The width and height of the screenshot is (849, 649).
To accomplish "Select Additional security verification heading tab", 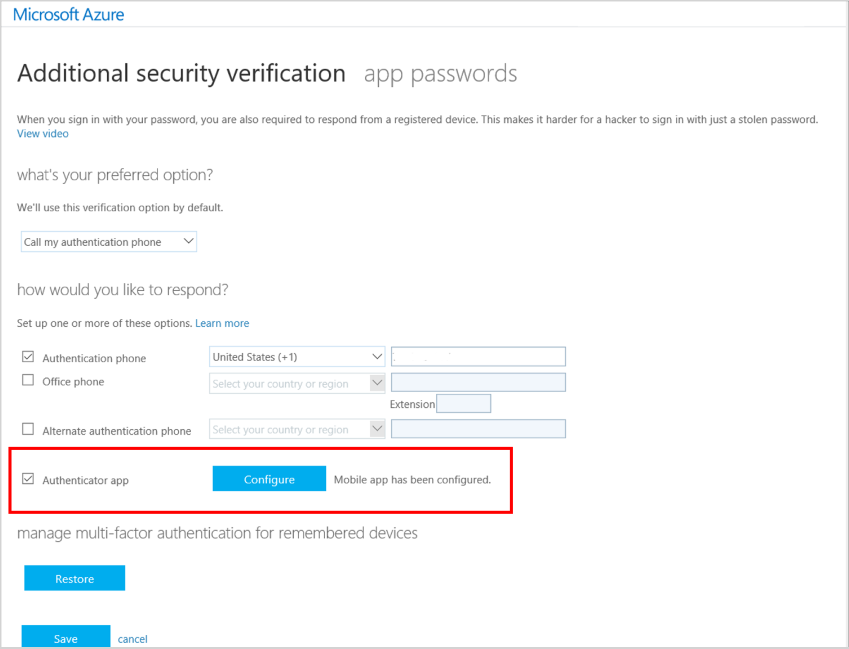I will point(181,73).
